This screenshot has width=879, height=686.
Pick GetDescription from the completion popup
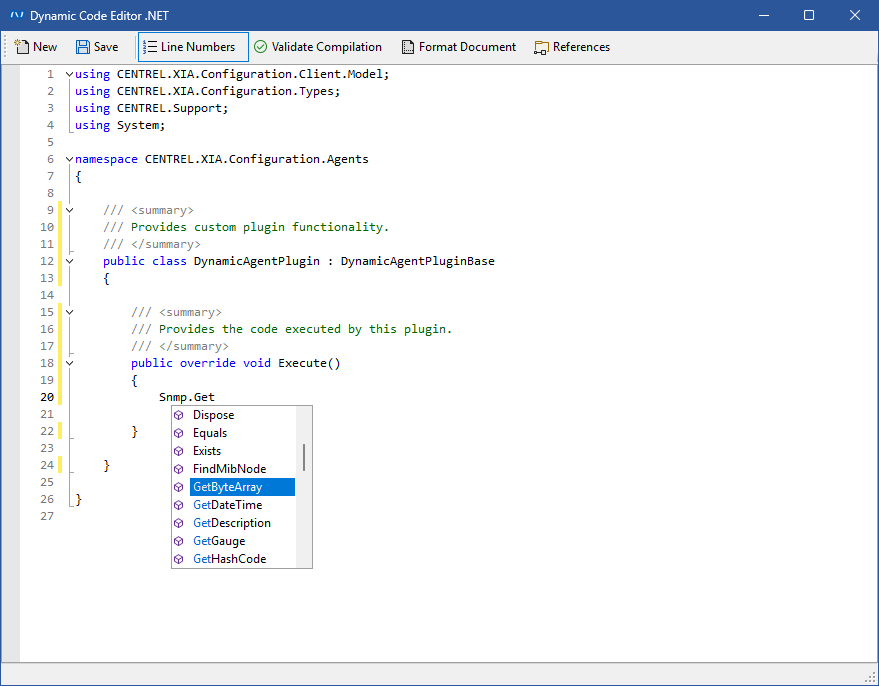tap(232, 523)
